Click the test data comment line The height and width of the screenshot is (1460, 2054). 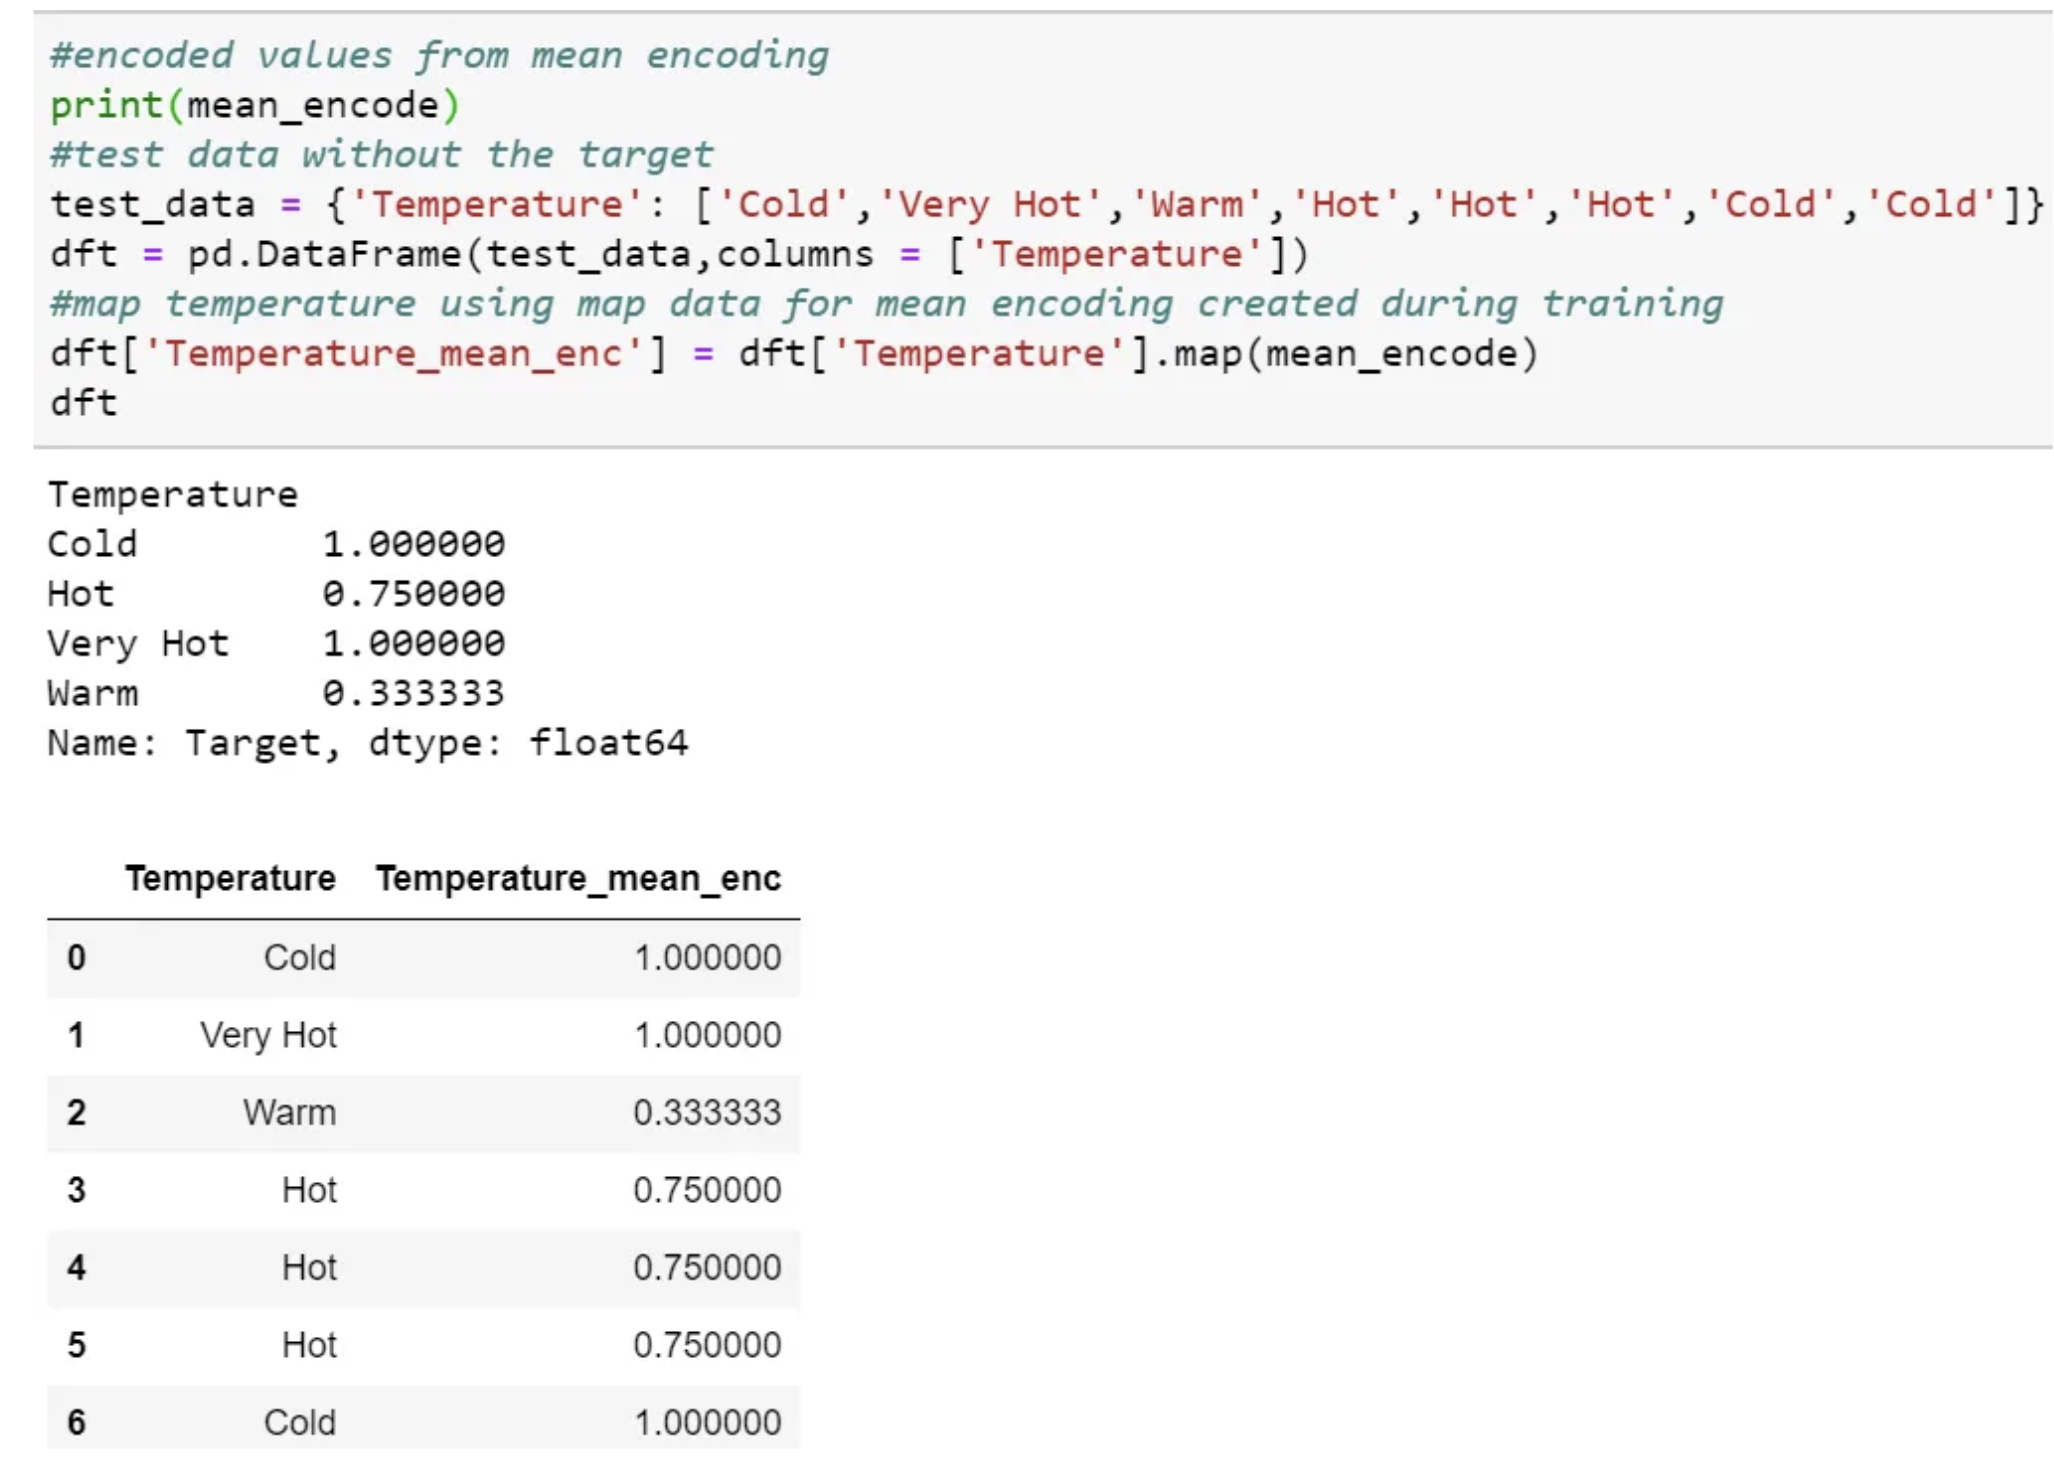point(381,155)
